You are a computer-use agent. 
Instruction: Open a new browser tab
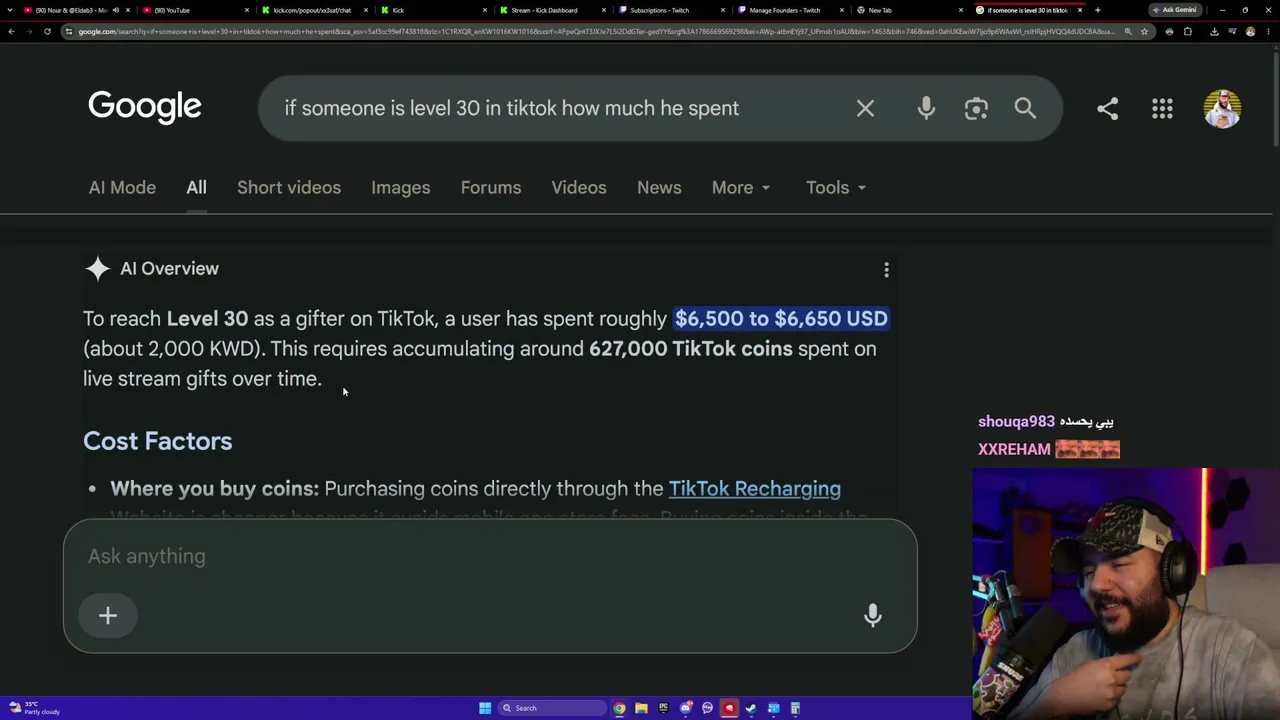[x=1097, y=10]
